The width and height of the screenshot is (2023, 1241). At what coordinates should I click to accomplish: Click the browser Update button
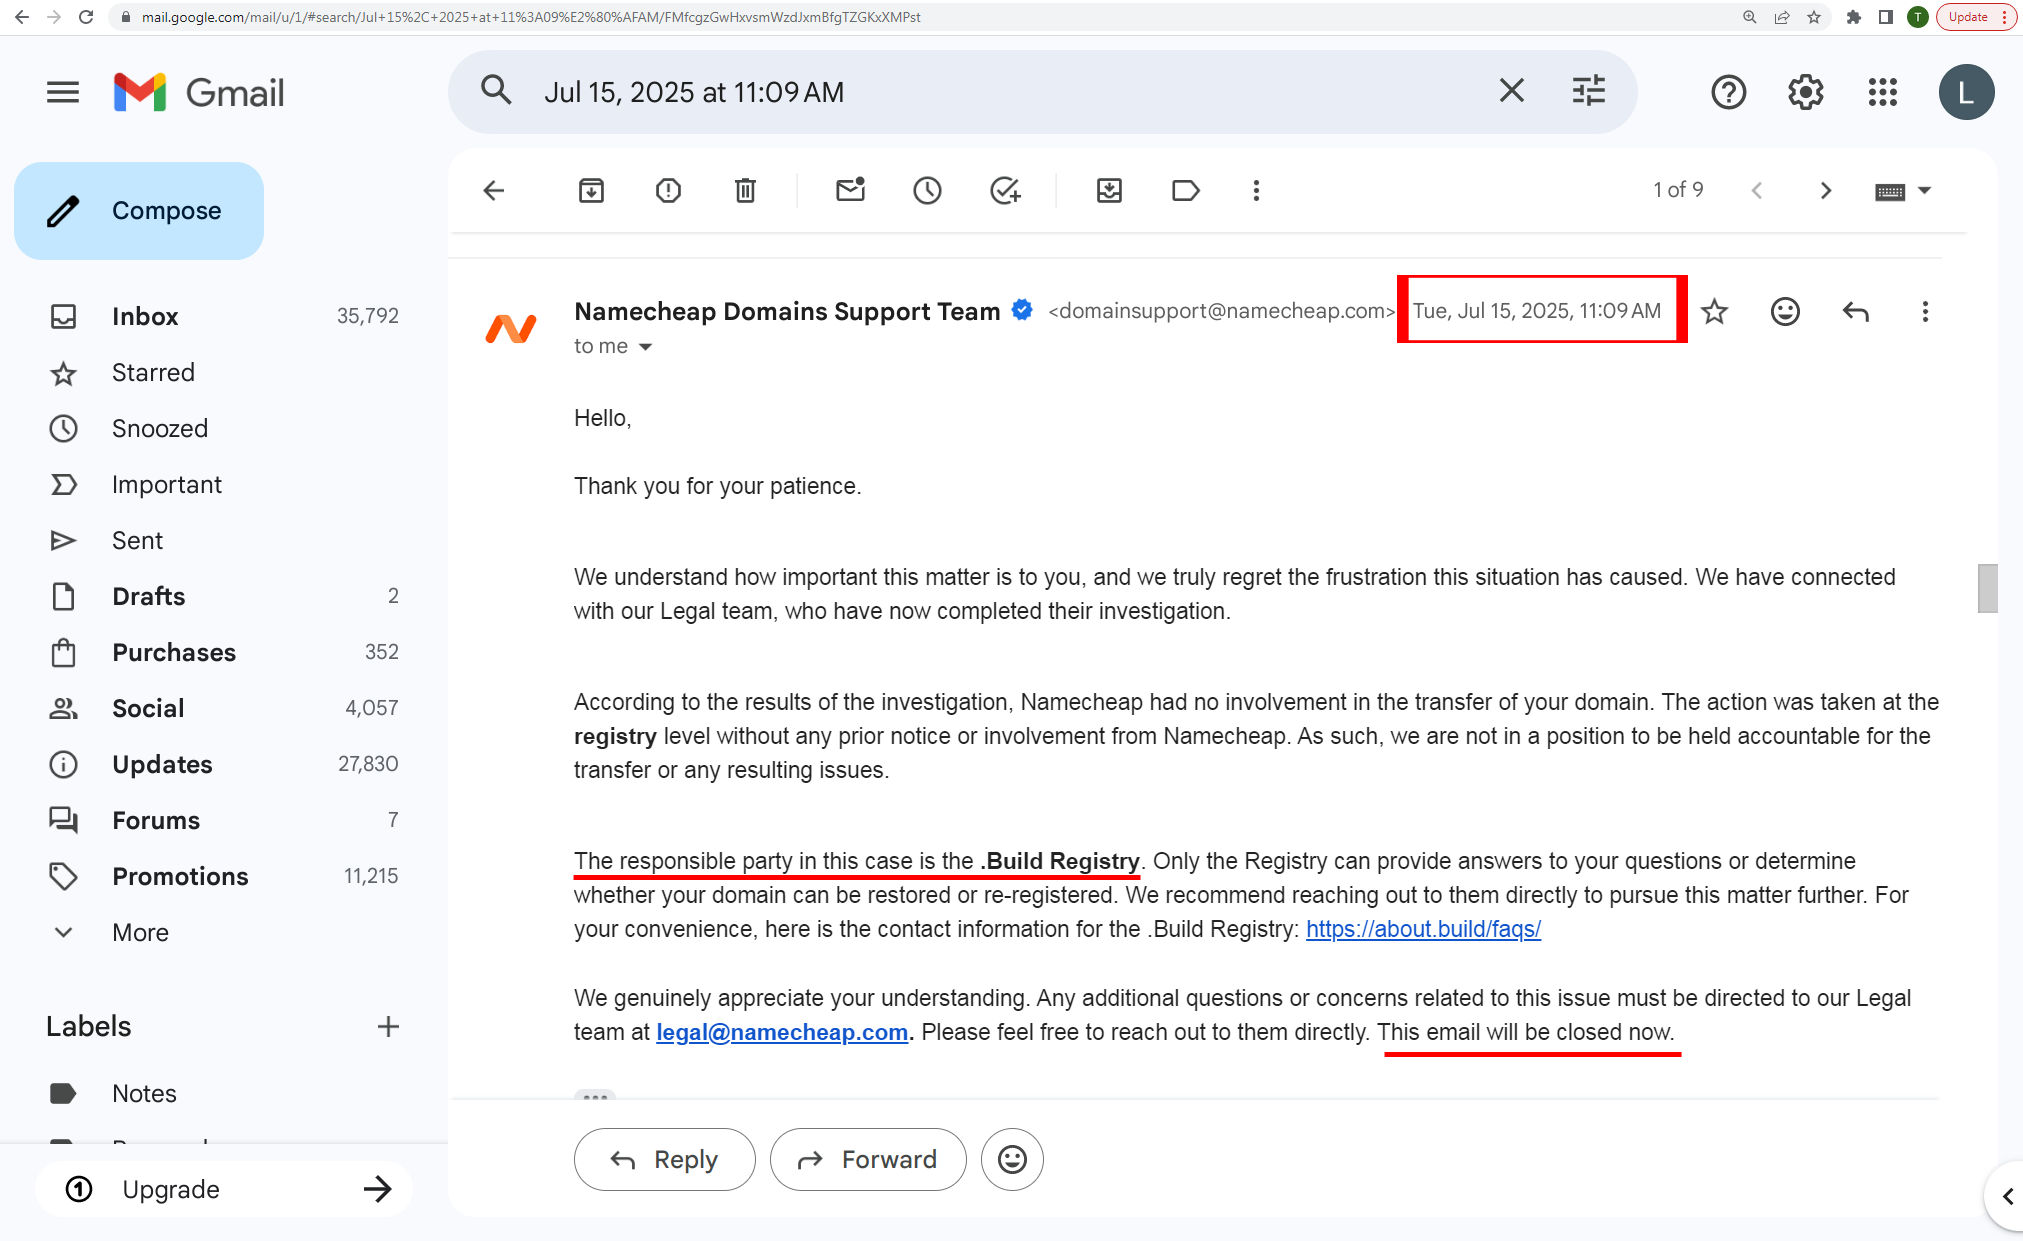(1975, 17)
